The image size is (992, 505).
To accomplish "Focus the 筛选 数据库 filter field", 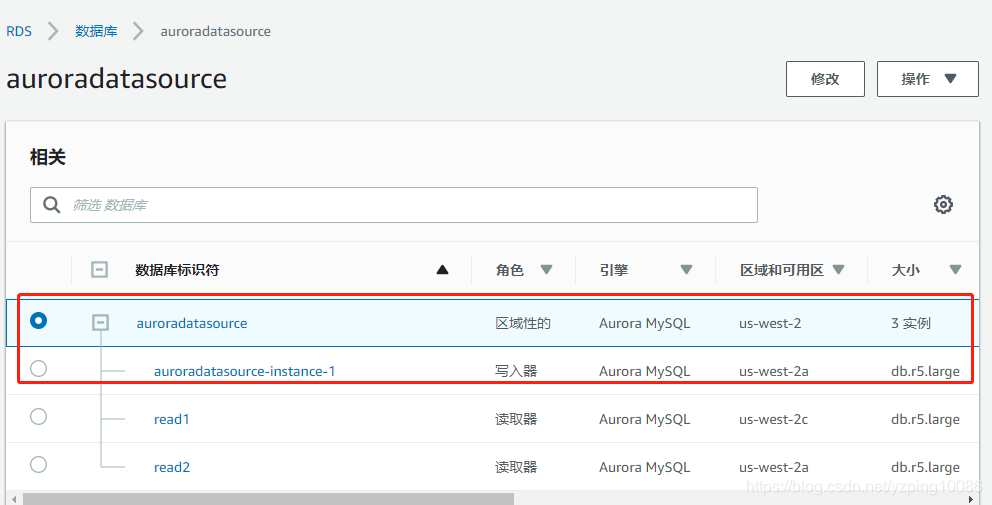I will pyautogui.click(x=394, y=205).
